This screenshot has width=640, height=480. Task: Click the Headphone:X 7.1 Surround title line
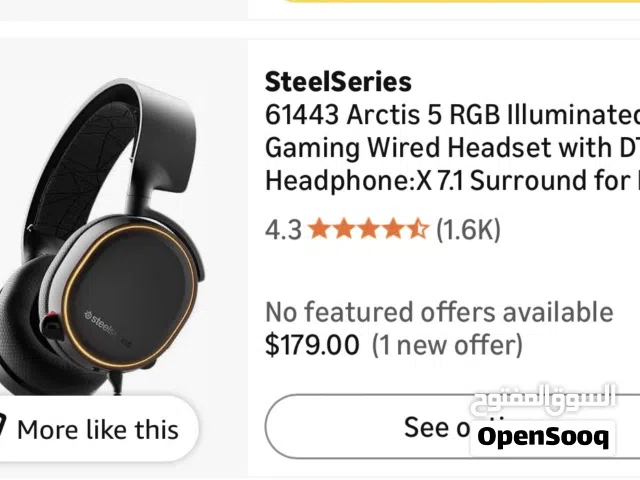pyautogui.click(x=450, y=181)
